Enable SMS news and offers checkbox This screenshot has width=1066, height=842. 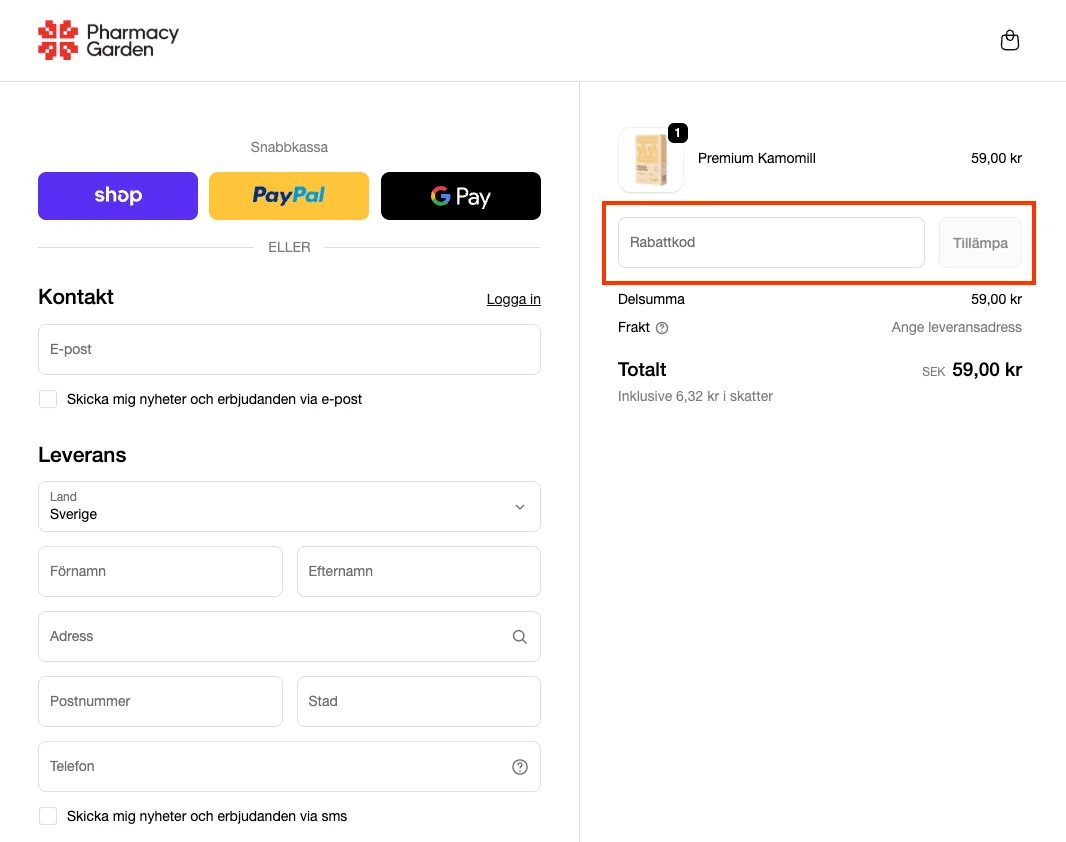point(48,816)
